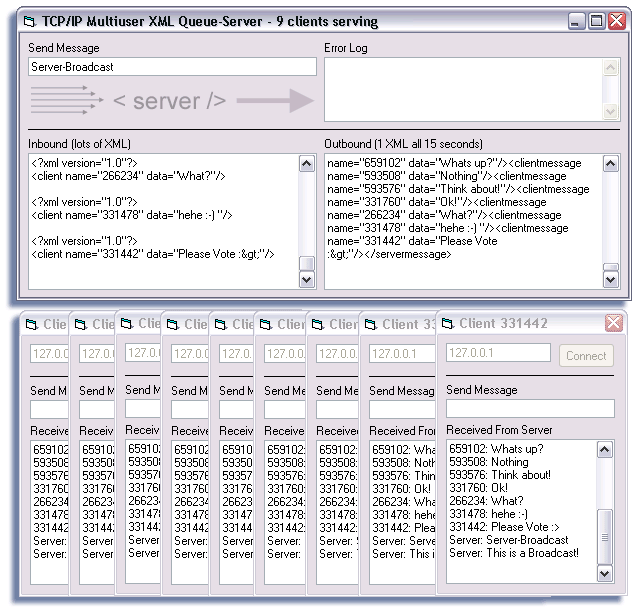Close the Client 331442 window
Image resolution: width=636 pixels, height=616 pixels.
coord(613,324)
